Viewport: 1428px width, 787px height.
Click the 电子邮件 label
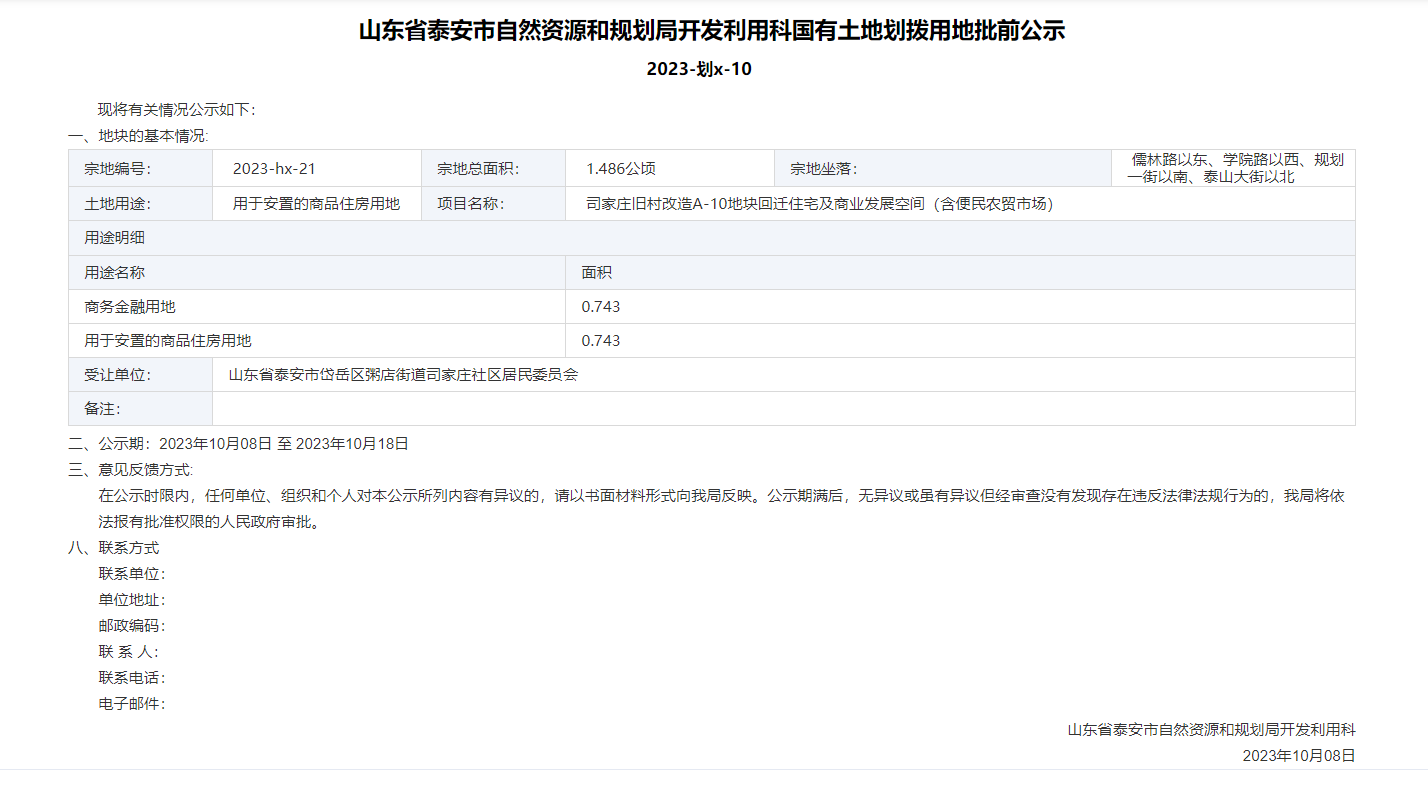coord(132,704)
